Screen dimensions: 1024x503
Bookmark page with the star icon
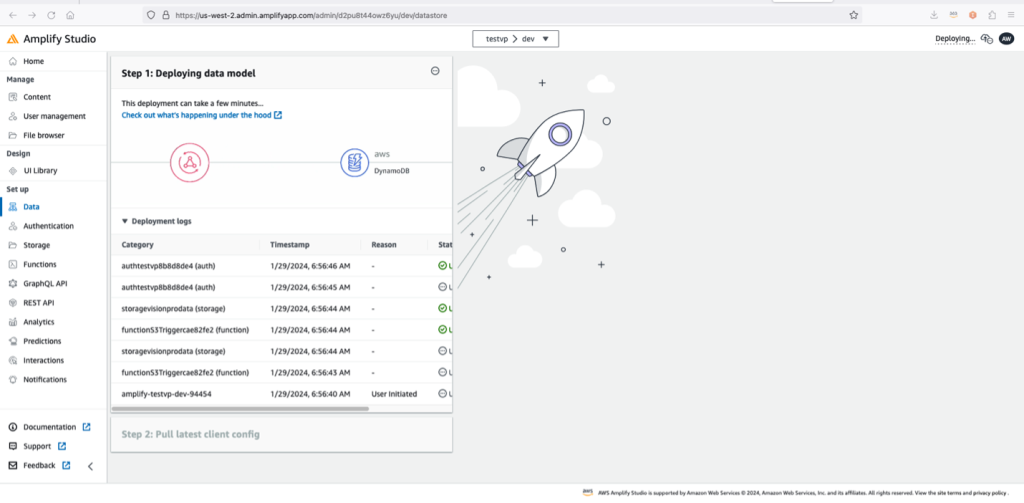coord(854,15)
